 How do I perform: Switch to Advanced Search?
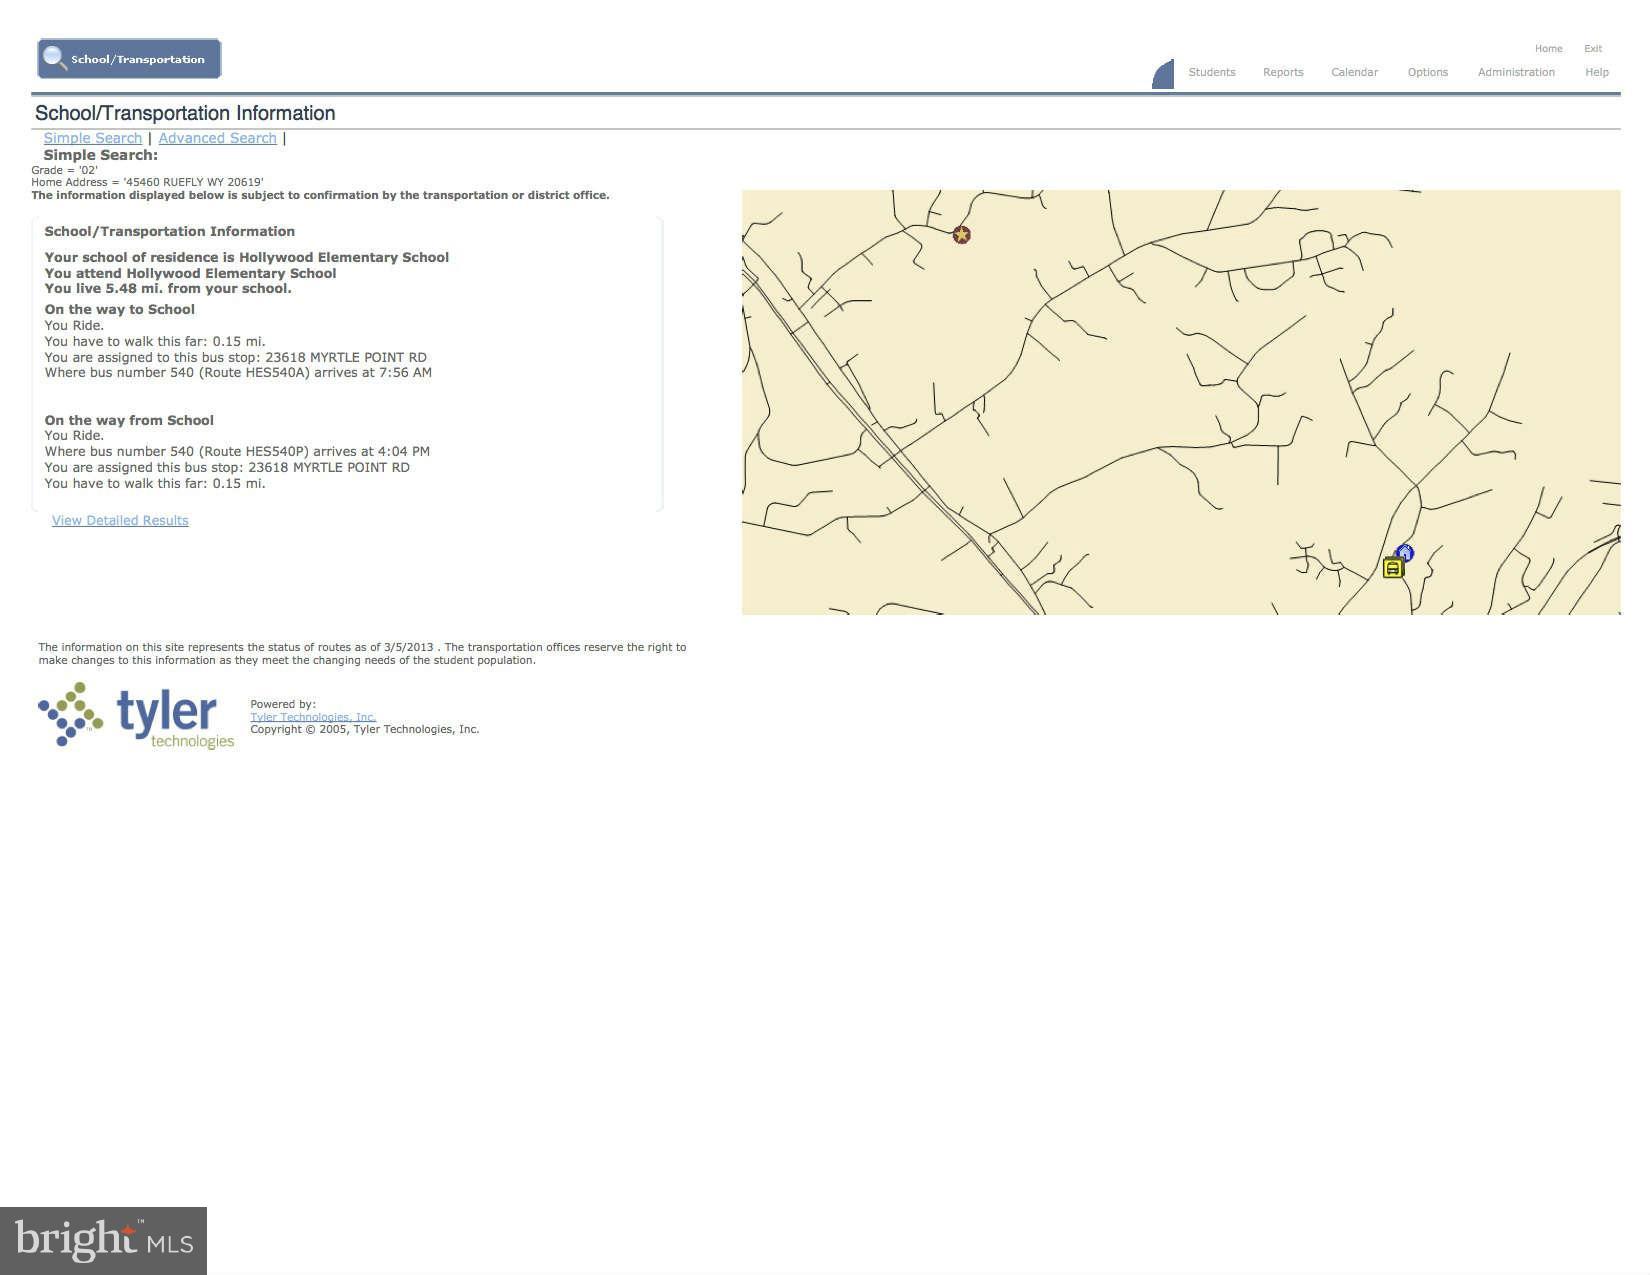pyautogui.click(x=218, y=138)
